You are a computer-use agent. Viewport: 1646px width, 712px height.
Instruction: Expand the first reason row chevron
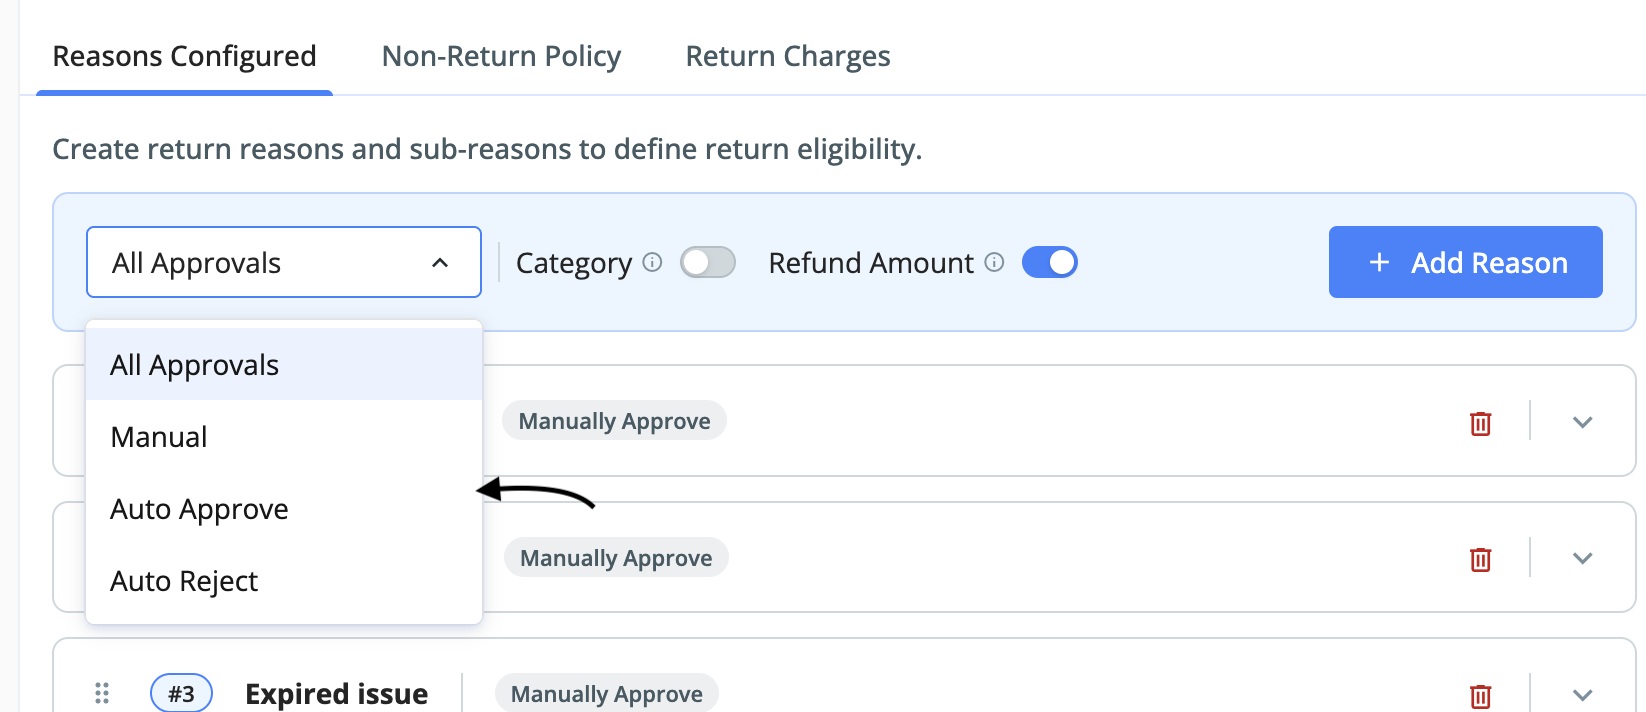coord(1582,422)
